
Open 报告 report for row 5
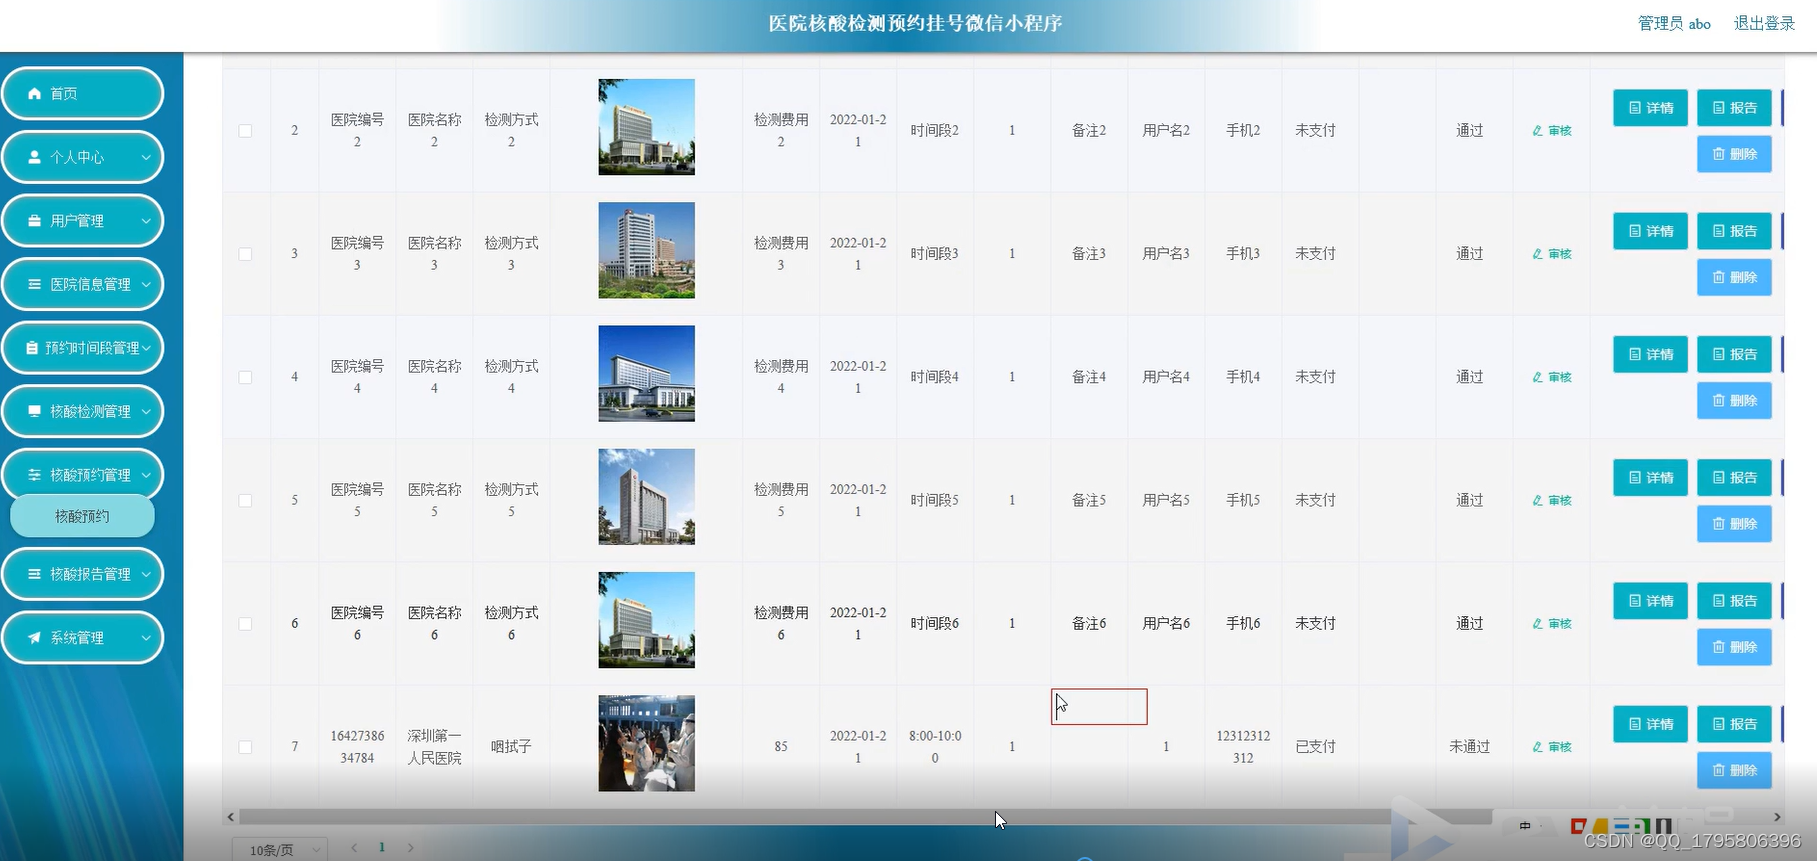click(x=1735, y=477)
